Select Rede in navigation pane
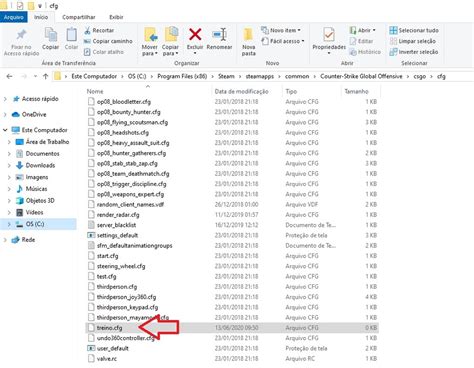This screenshot has width=474, height=368. [28, 240]
